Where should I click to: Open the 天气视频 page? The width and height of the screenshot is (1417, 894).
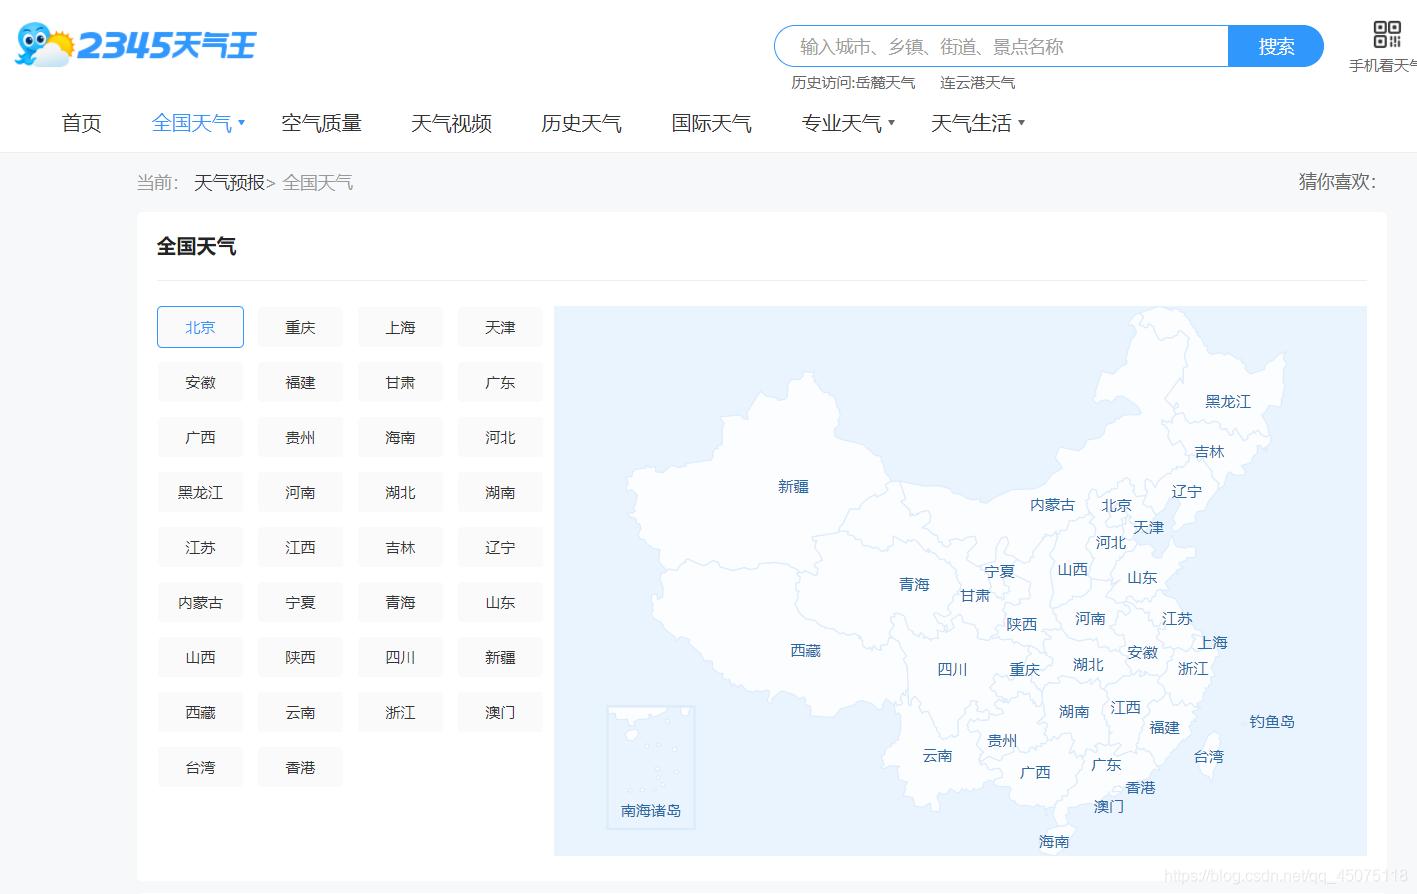(x=451, y=122)
